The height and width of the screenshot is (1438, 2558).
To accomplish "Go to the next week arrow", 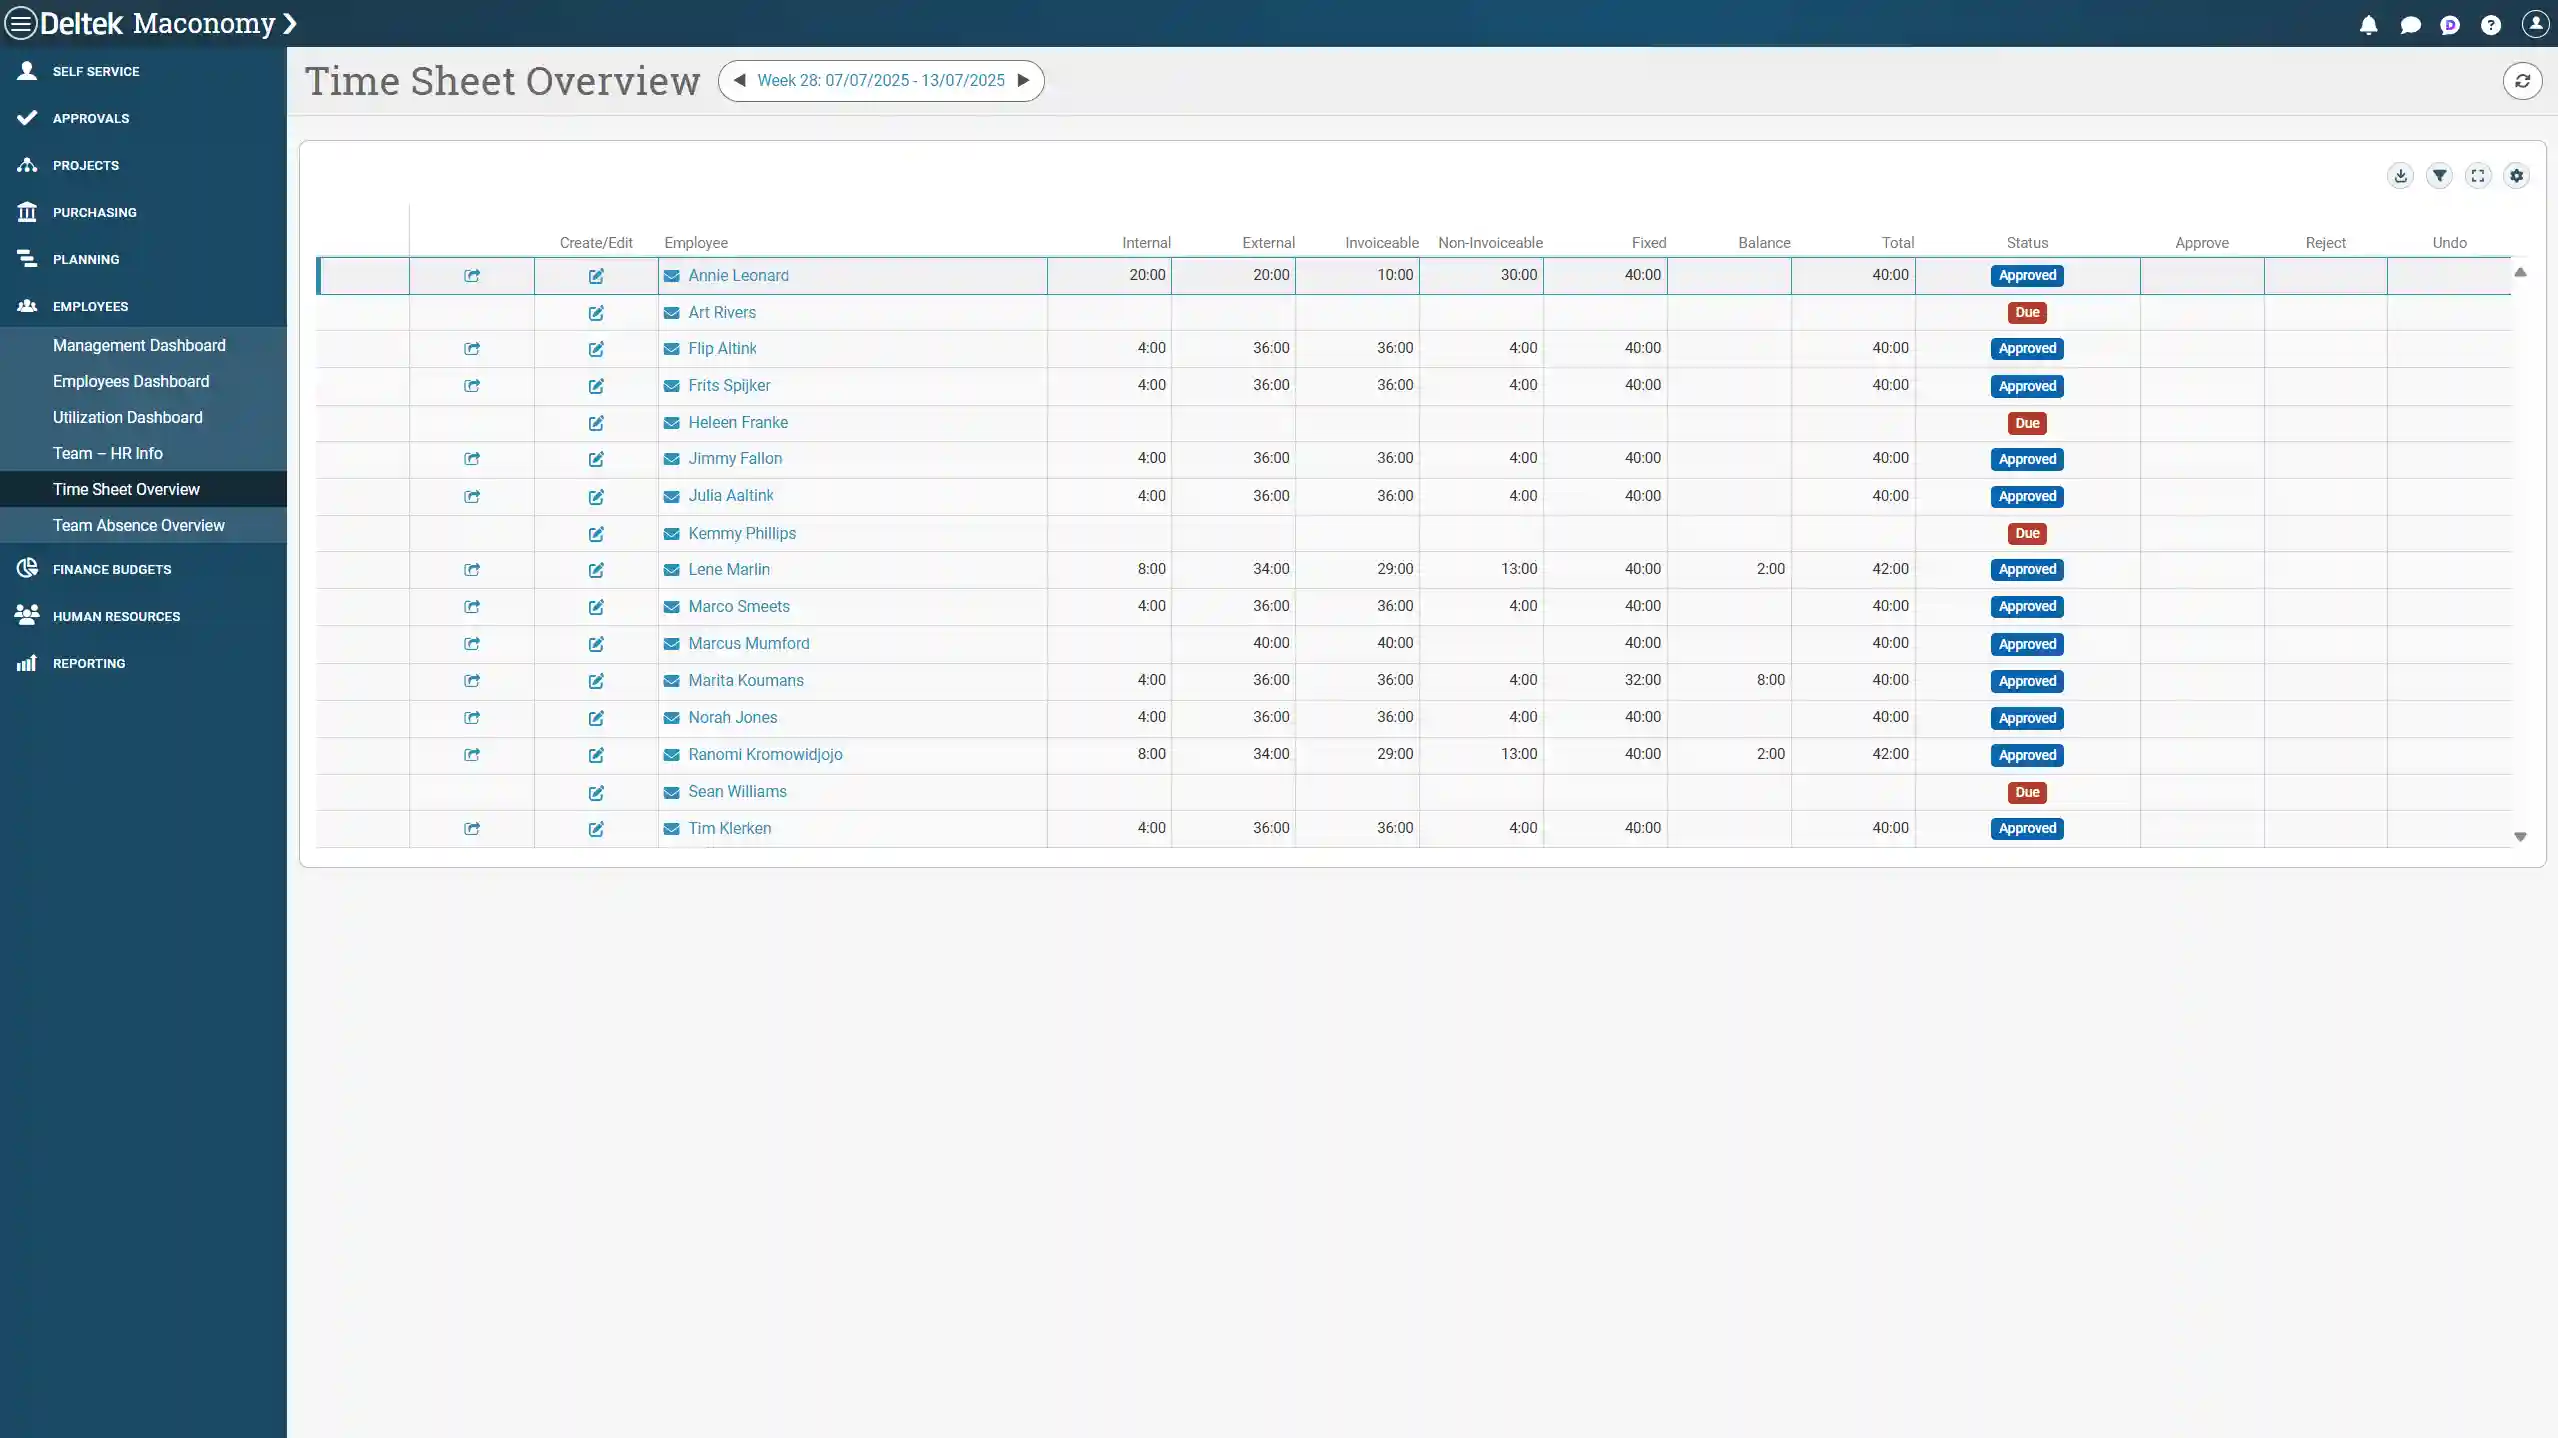I will coord(1023,81).
